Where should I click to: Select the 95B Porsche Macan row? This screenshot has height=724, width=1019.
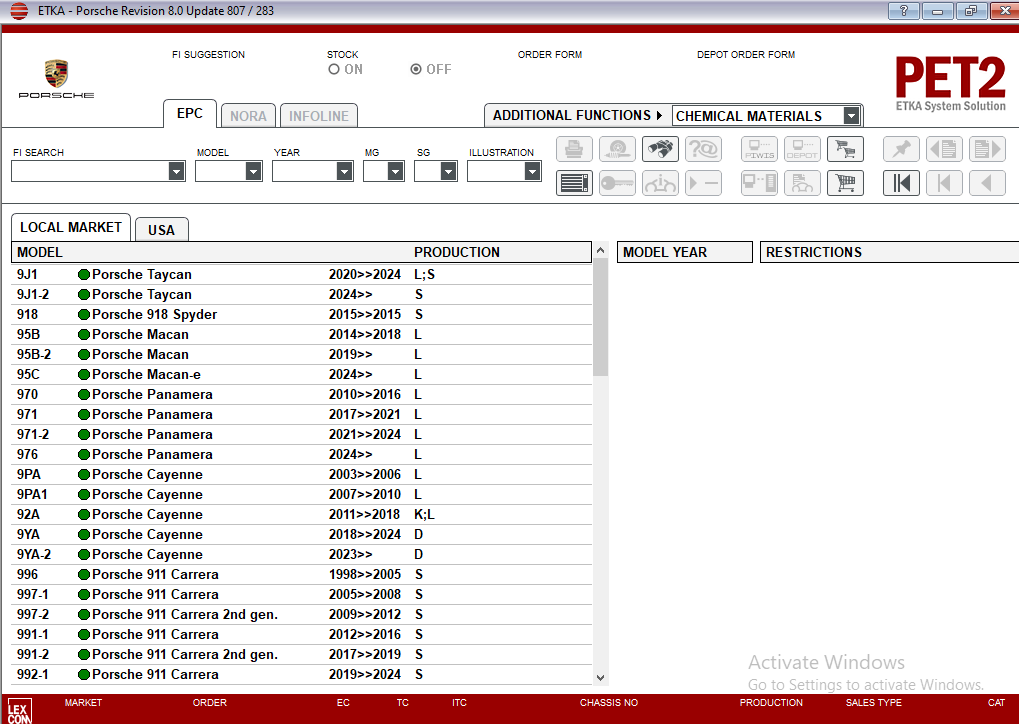click(302, 335)
